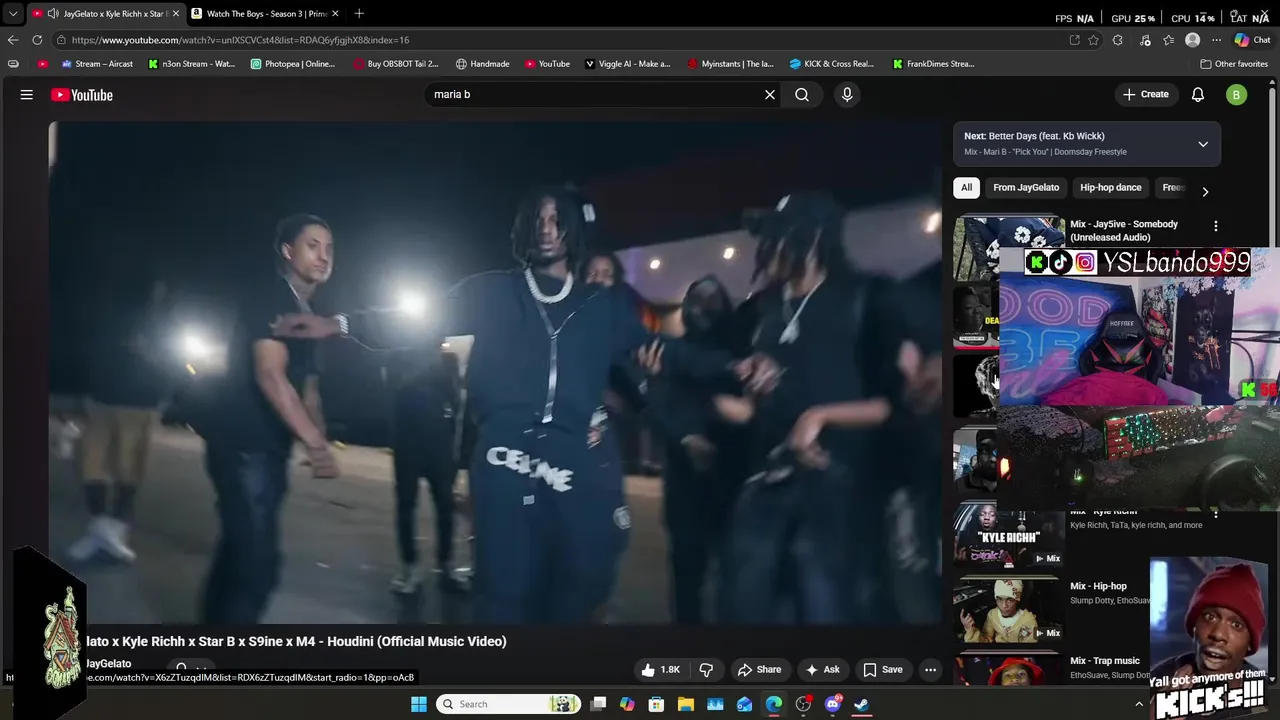Click the Windows taskbar search box
1280x720 pixels.
click(510, 704)
